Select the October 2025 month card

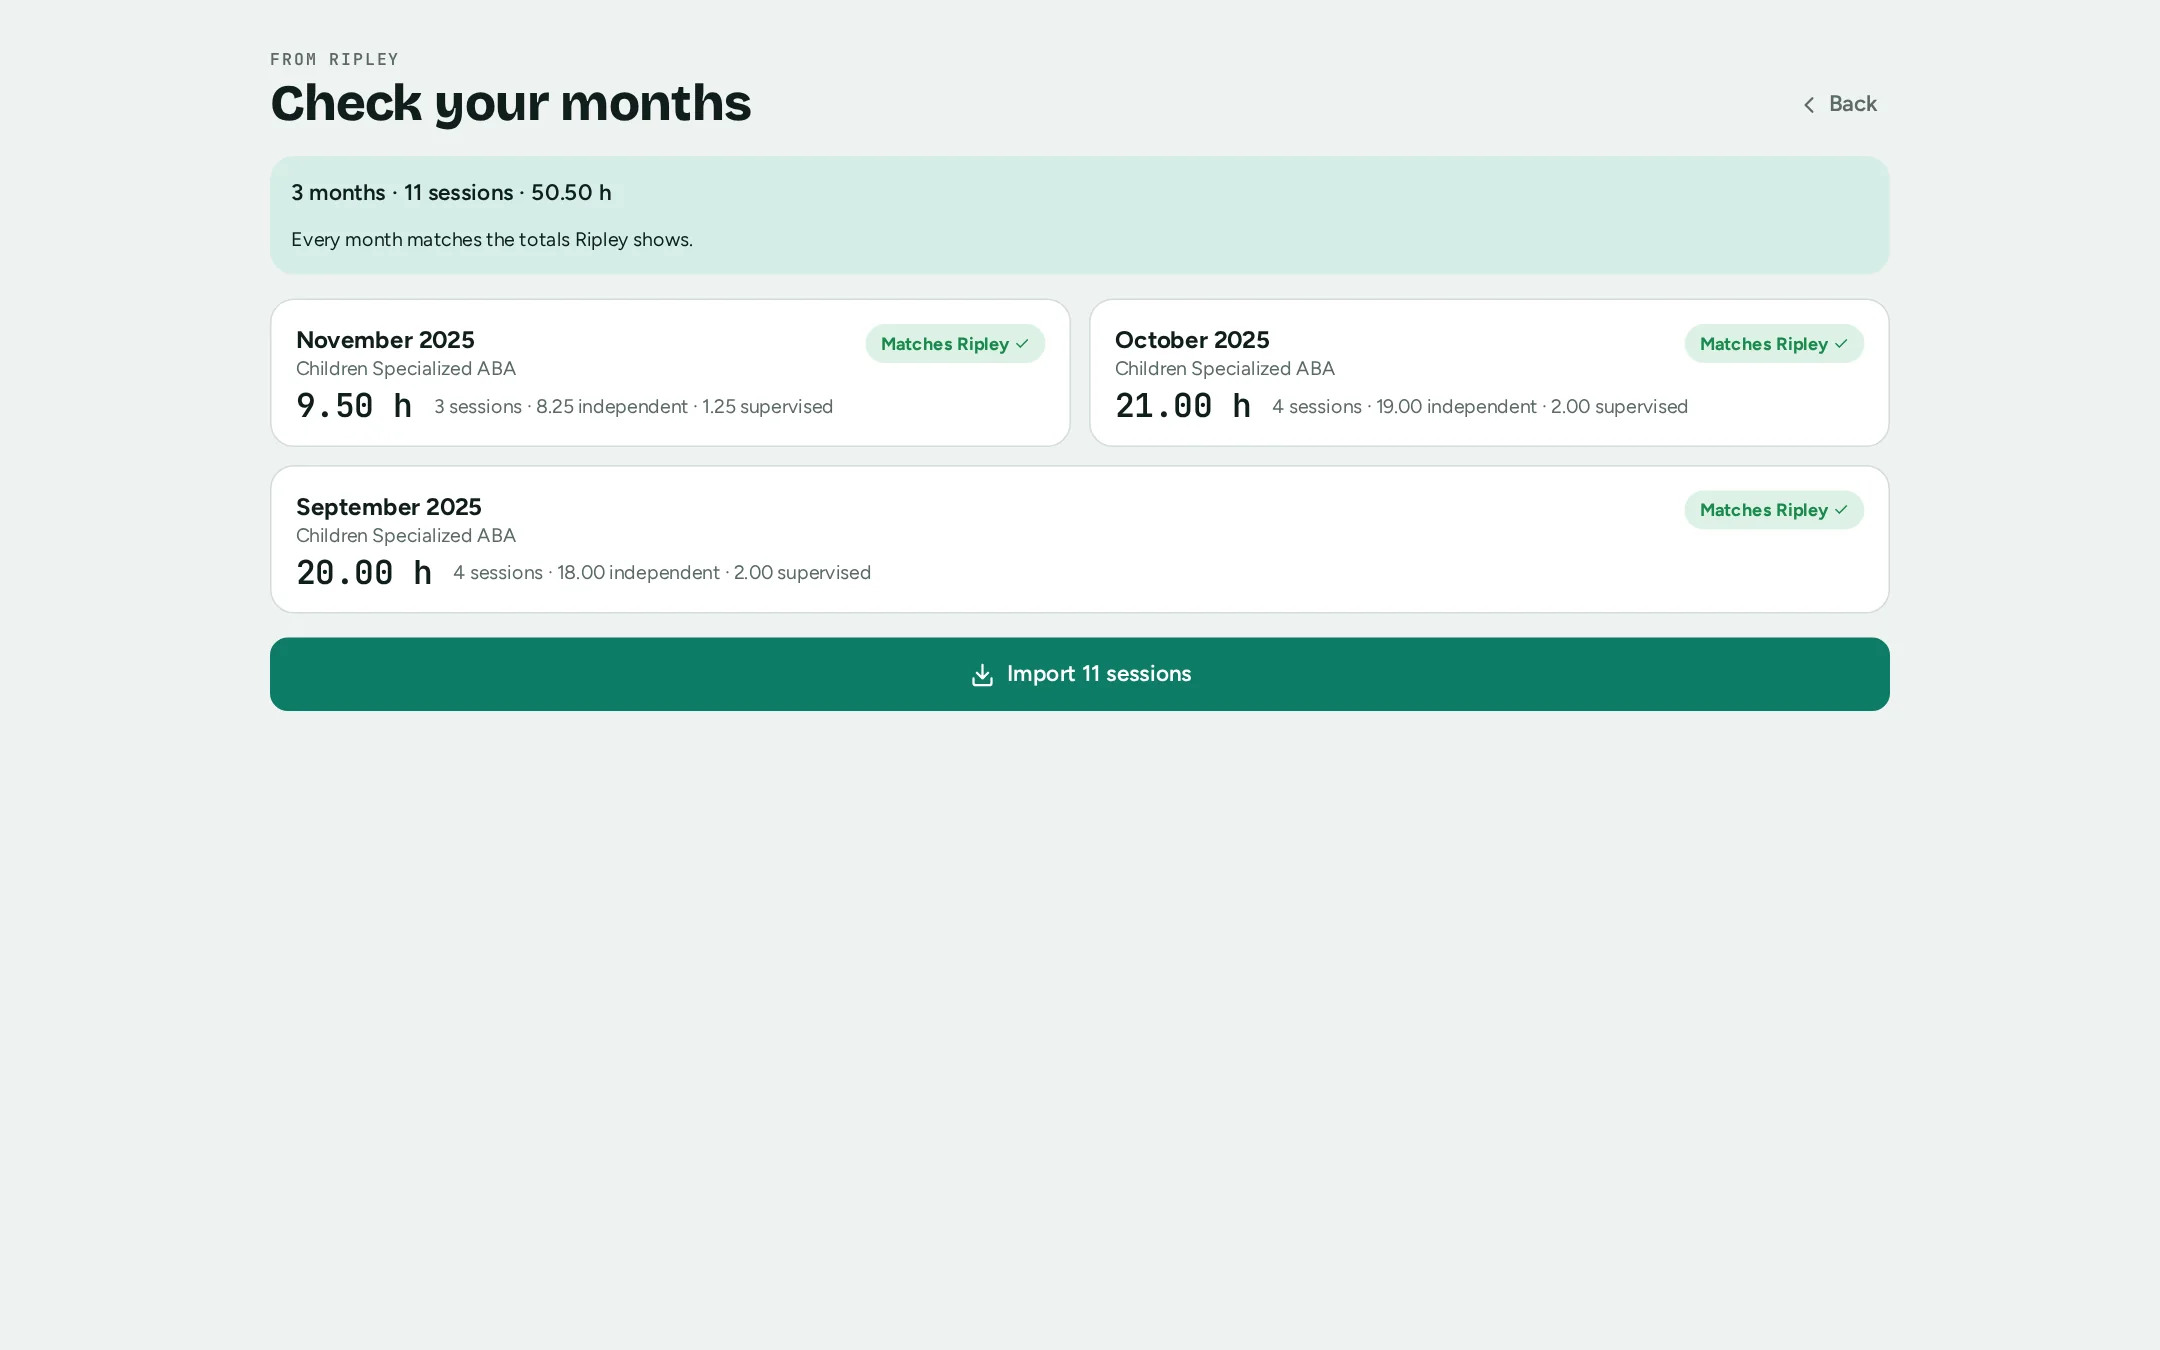(1489, 373)
